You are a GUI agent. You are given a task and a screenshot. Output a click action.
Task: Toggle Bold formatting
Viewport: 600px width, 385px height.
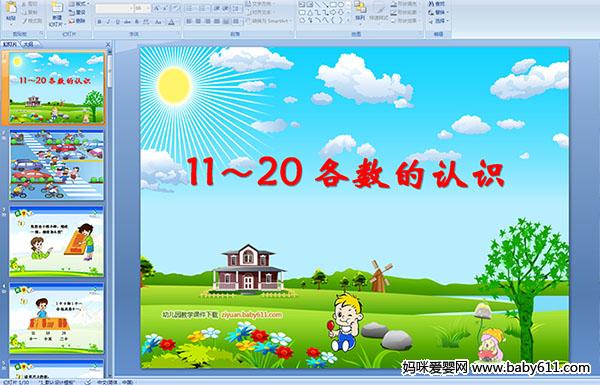(x=99, y=22)
